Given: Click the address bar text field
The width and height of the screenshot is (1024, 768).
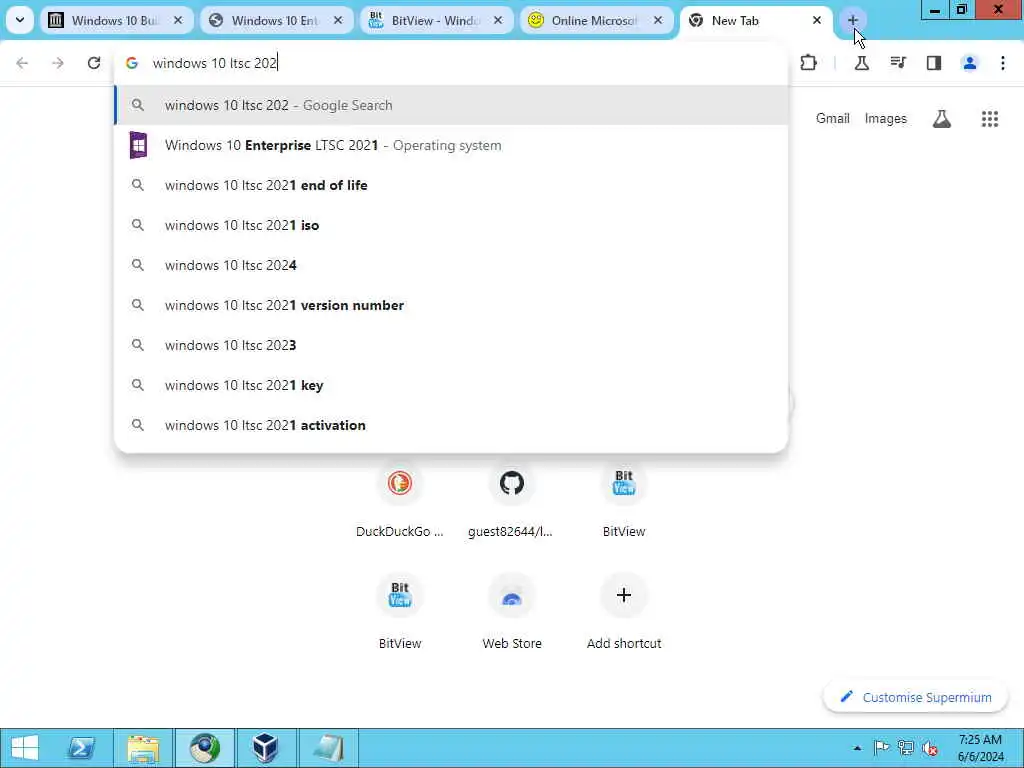Looking at the screenshot, I should 451,63.
